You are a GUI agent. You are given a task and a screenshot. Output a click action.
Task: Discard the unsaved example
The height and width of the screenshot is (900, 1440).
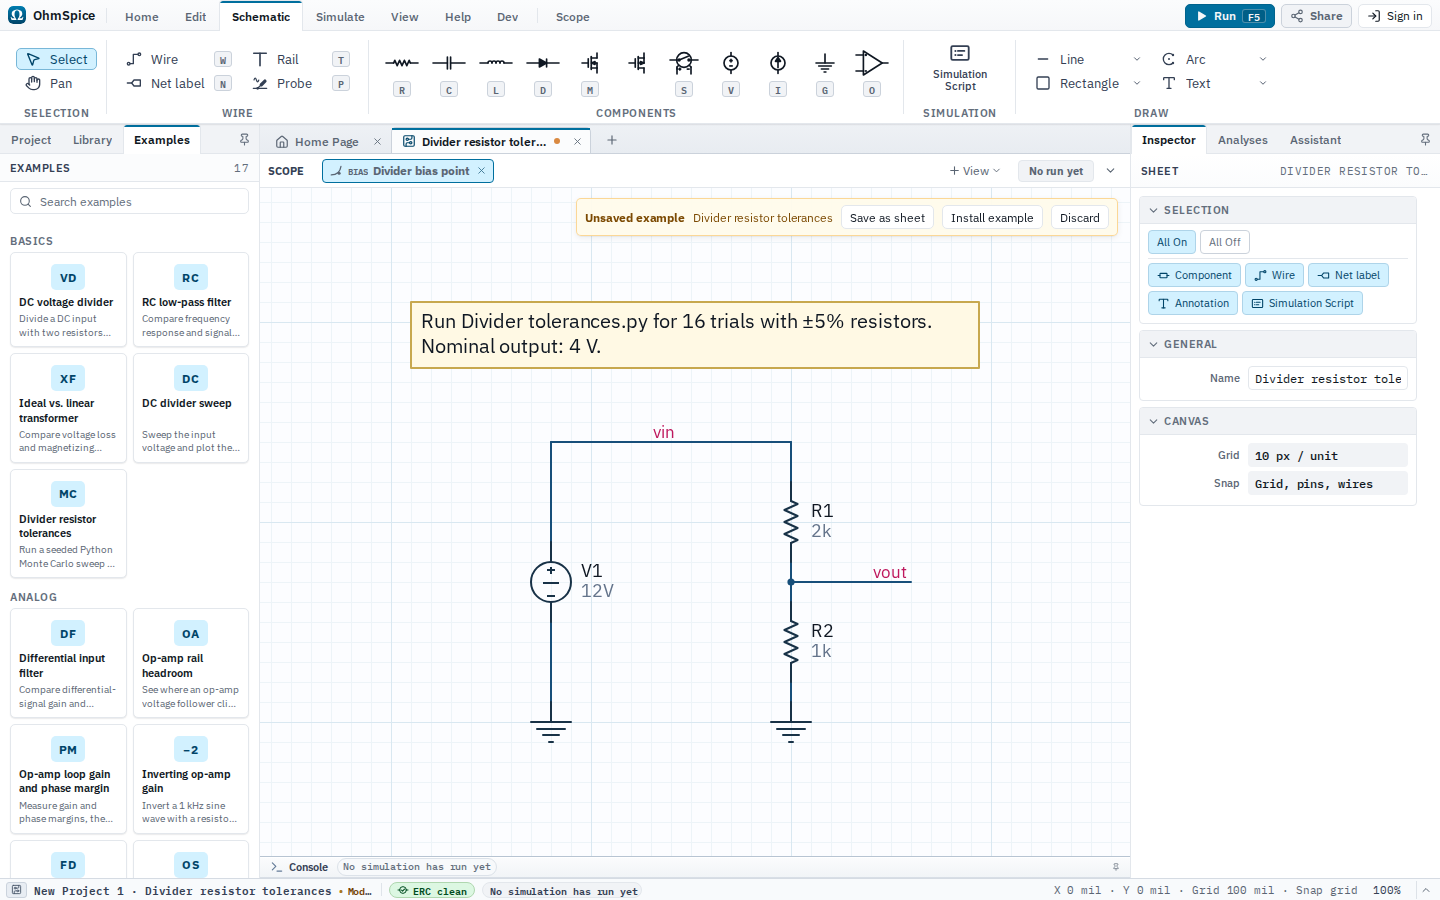[1079, 218]
